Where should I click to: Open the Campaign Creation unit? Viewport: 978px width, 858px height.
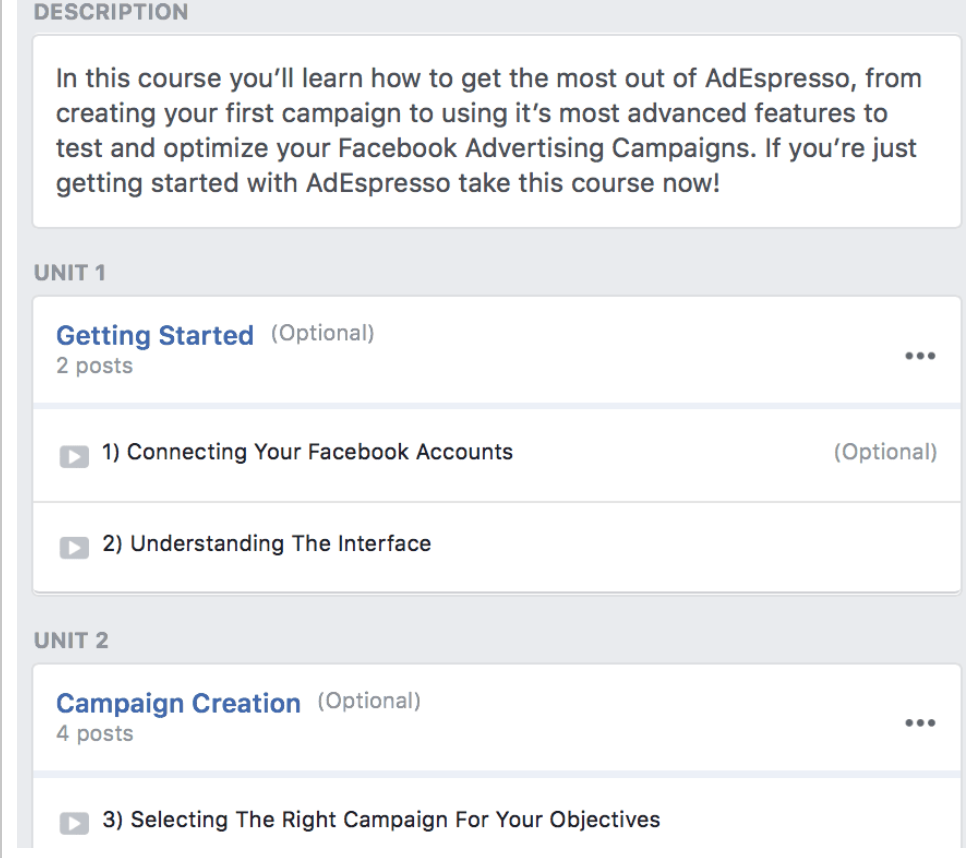click(180, 703)
